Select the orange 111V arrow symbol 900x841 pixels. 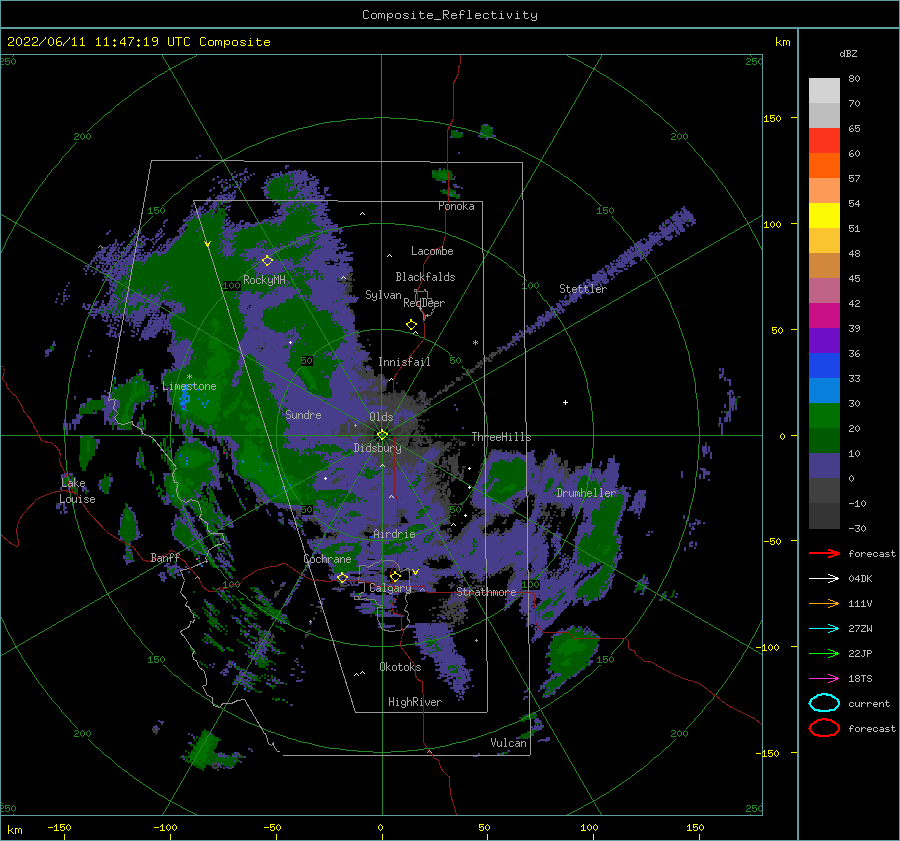pos(824,603)
